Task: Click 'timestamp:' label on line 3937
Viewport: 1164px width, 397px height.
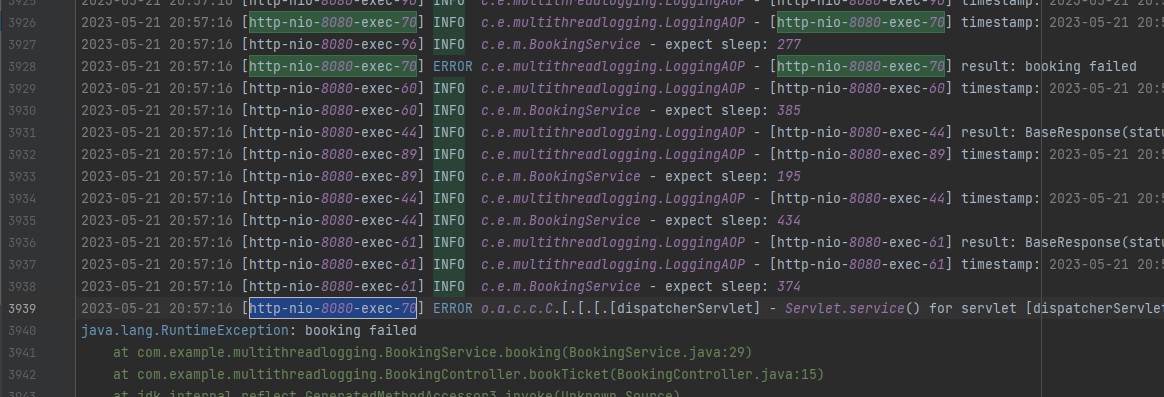Action: (x=1001, y=264)
